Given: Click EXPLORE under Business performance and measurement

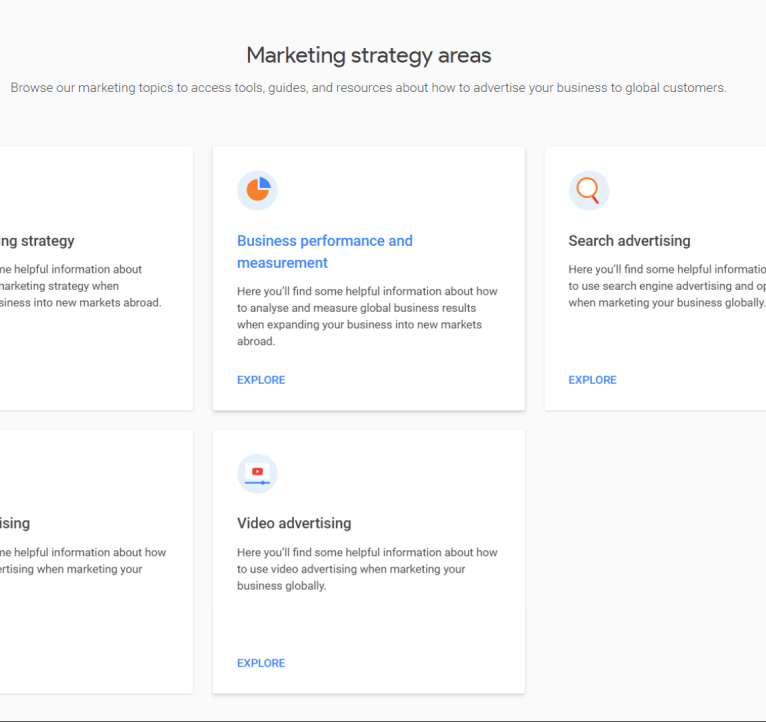Looking at the screenshot, I should tap(261, 380).
